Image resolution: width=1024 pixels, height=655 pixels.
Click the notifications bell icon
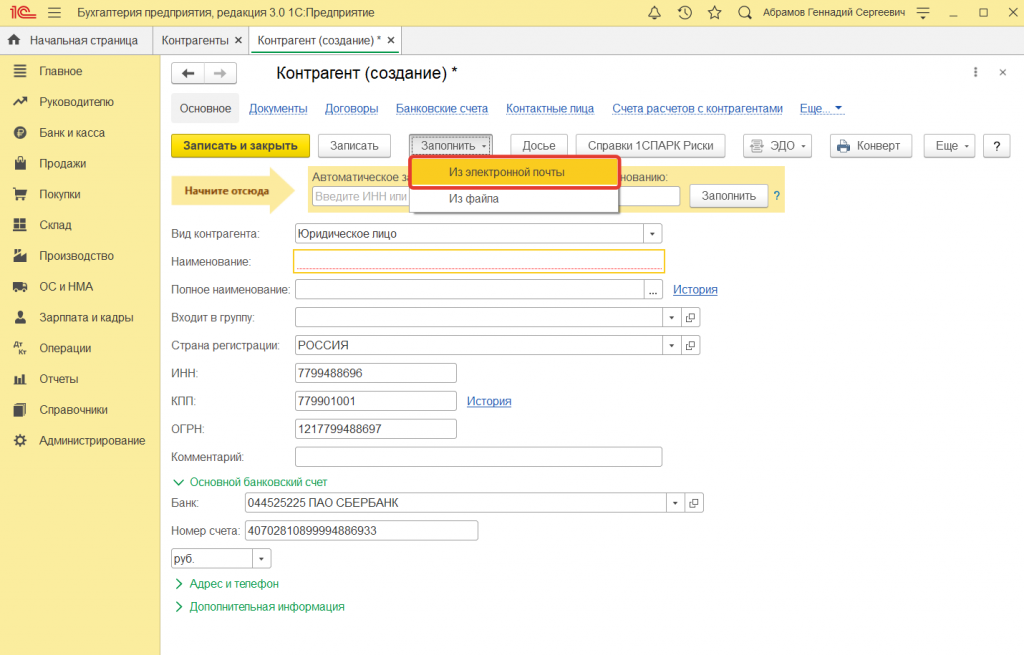pyautogui.click(x=655, y=13)
